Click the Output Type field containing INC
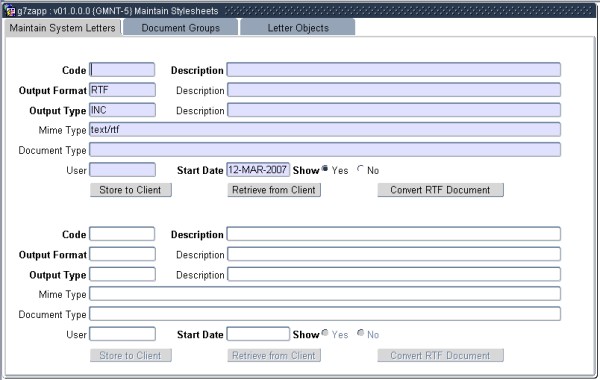 (122, 110)
